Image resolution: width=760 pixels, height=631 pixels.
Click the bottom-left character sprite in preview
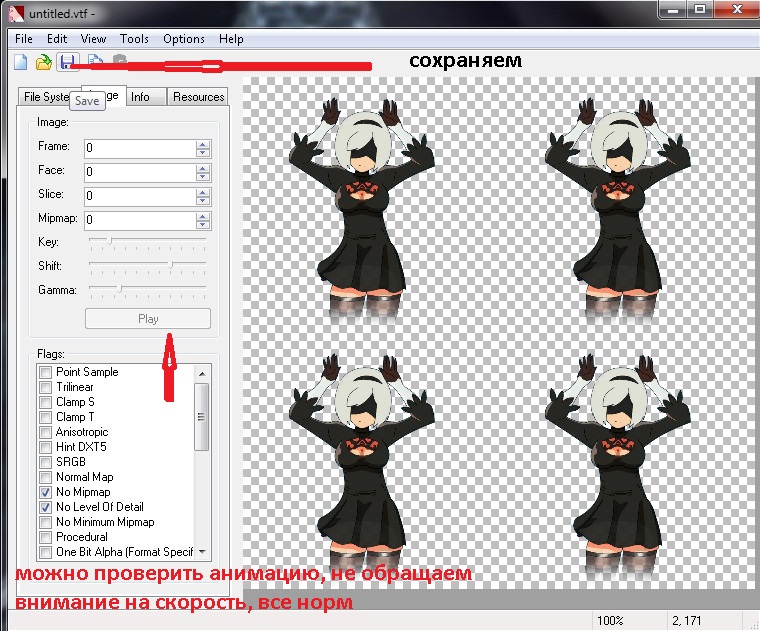[362, 465]
